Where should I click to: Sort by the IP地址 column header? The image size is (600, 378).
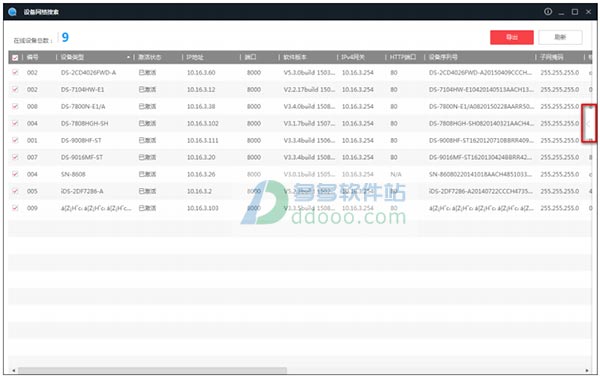(195, 57)
